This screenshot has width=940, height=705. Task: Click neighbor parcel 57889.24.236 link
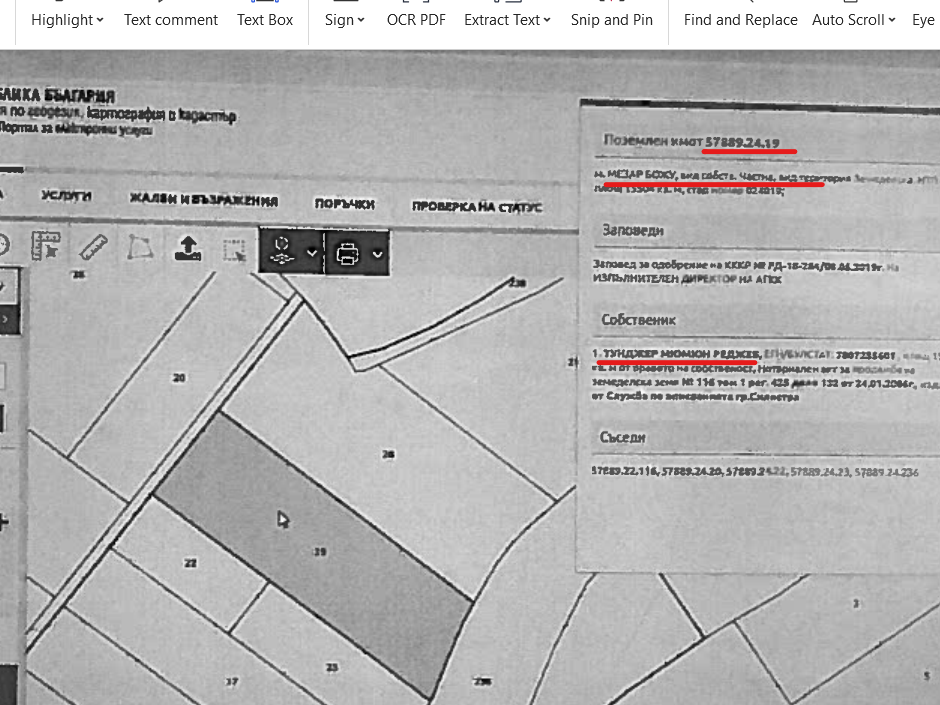(886, 472)
